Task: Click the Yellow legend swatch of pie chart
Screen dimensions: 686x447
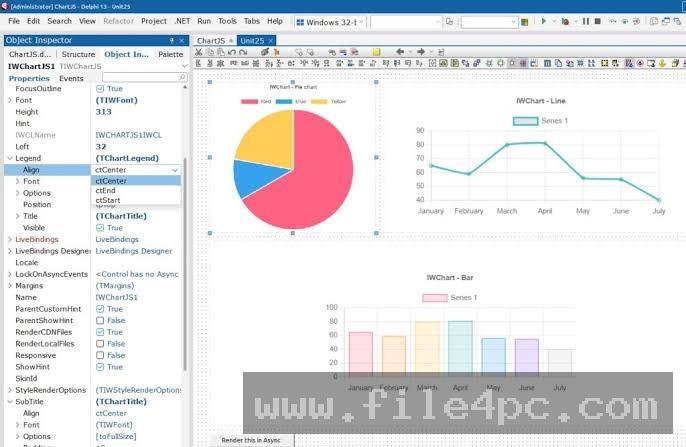Action: coord(319,101)
